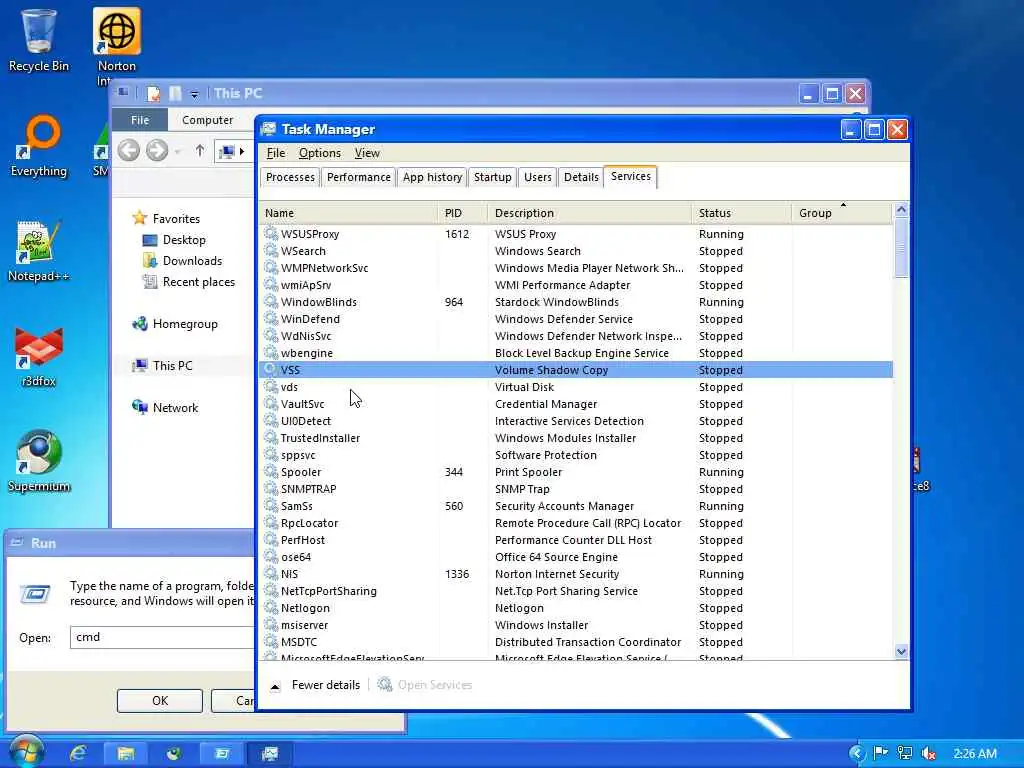Sort services by Name column
The height and width of the screenshot is (768, 1024).
(348, 213)
